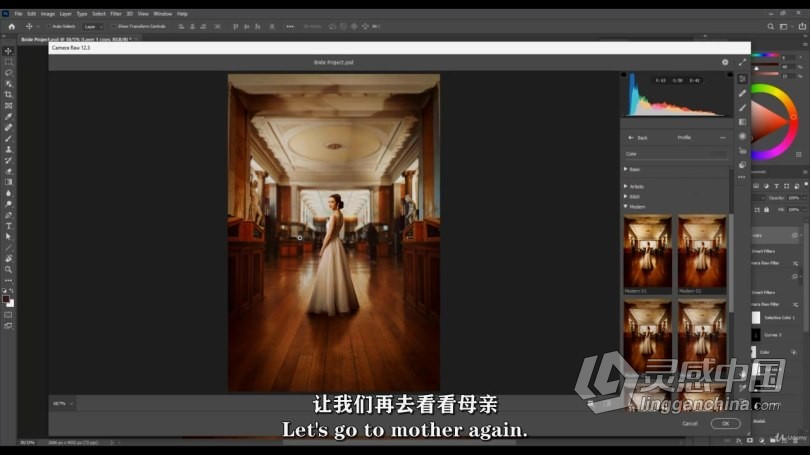Viewport: 810px width, 455px height.
Task: Toggle histogram shadow clipping warning
Action: pyautogui.click(x=624, y=75)
